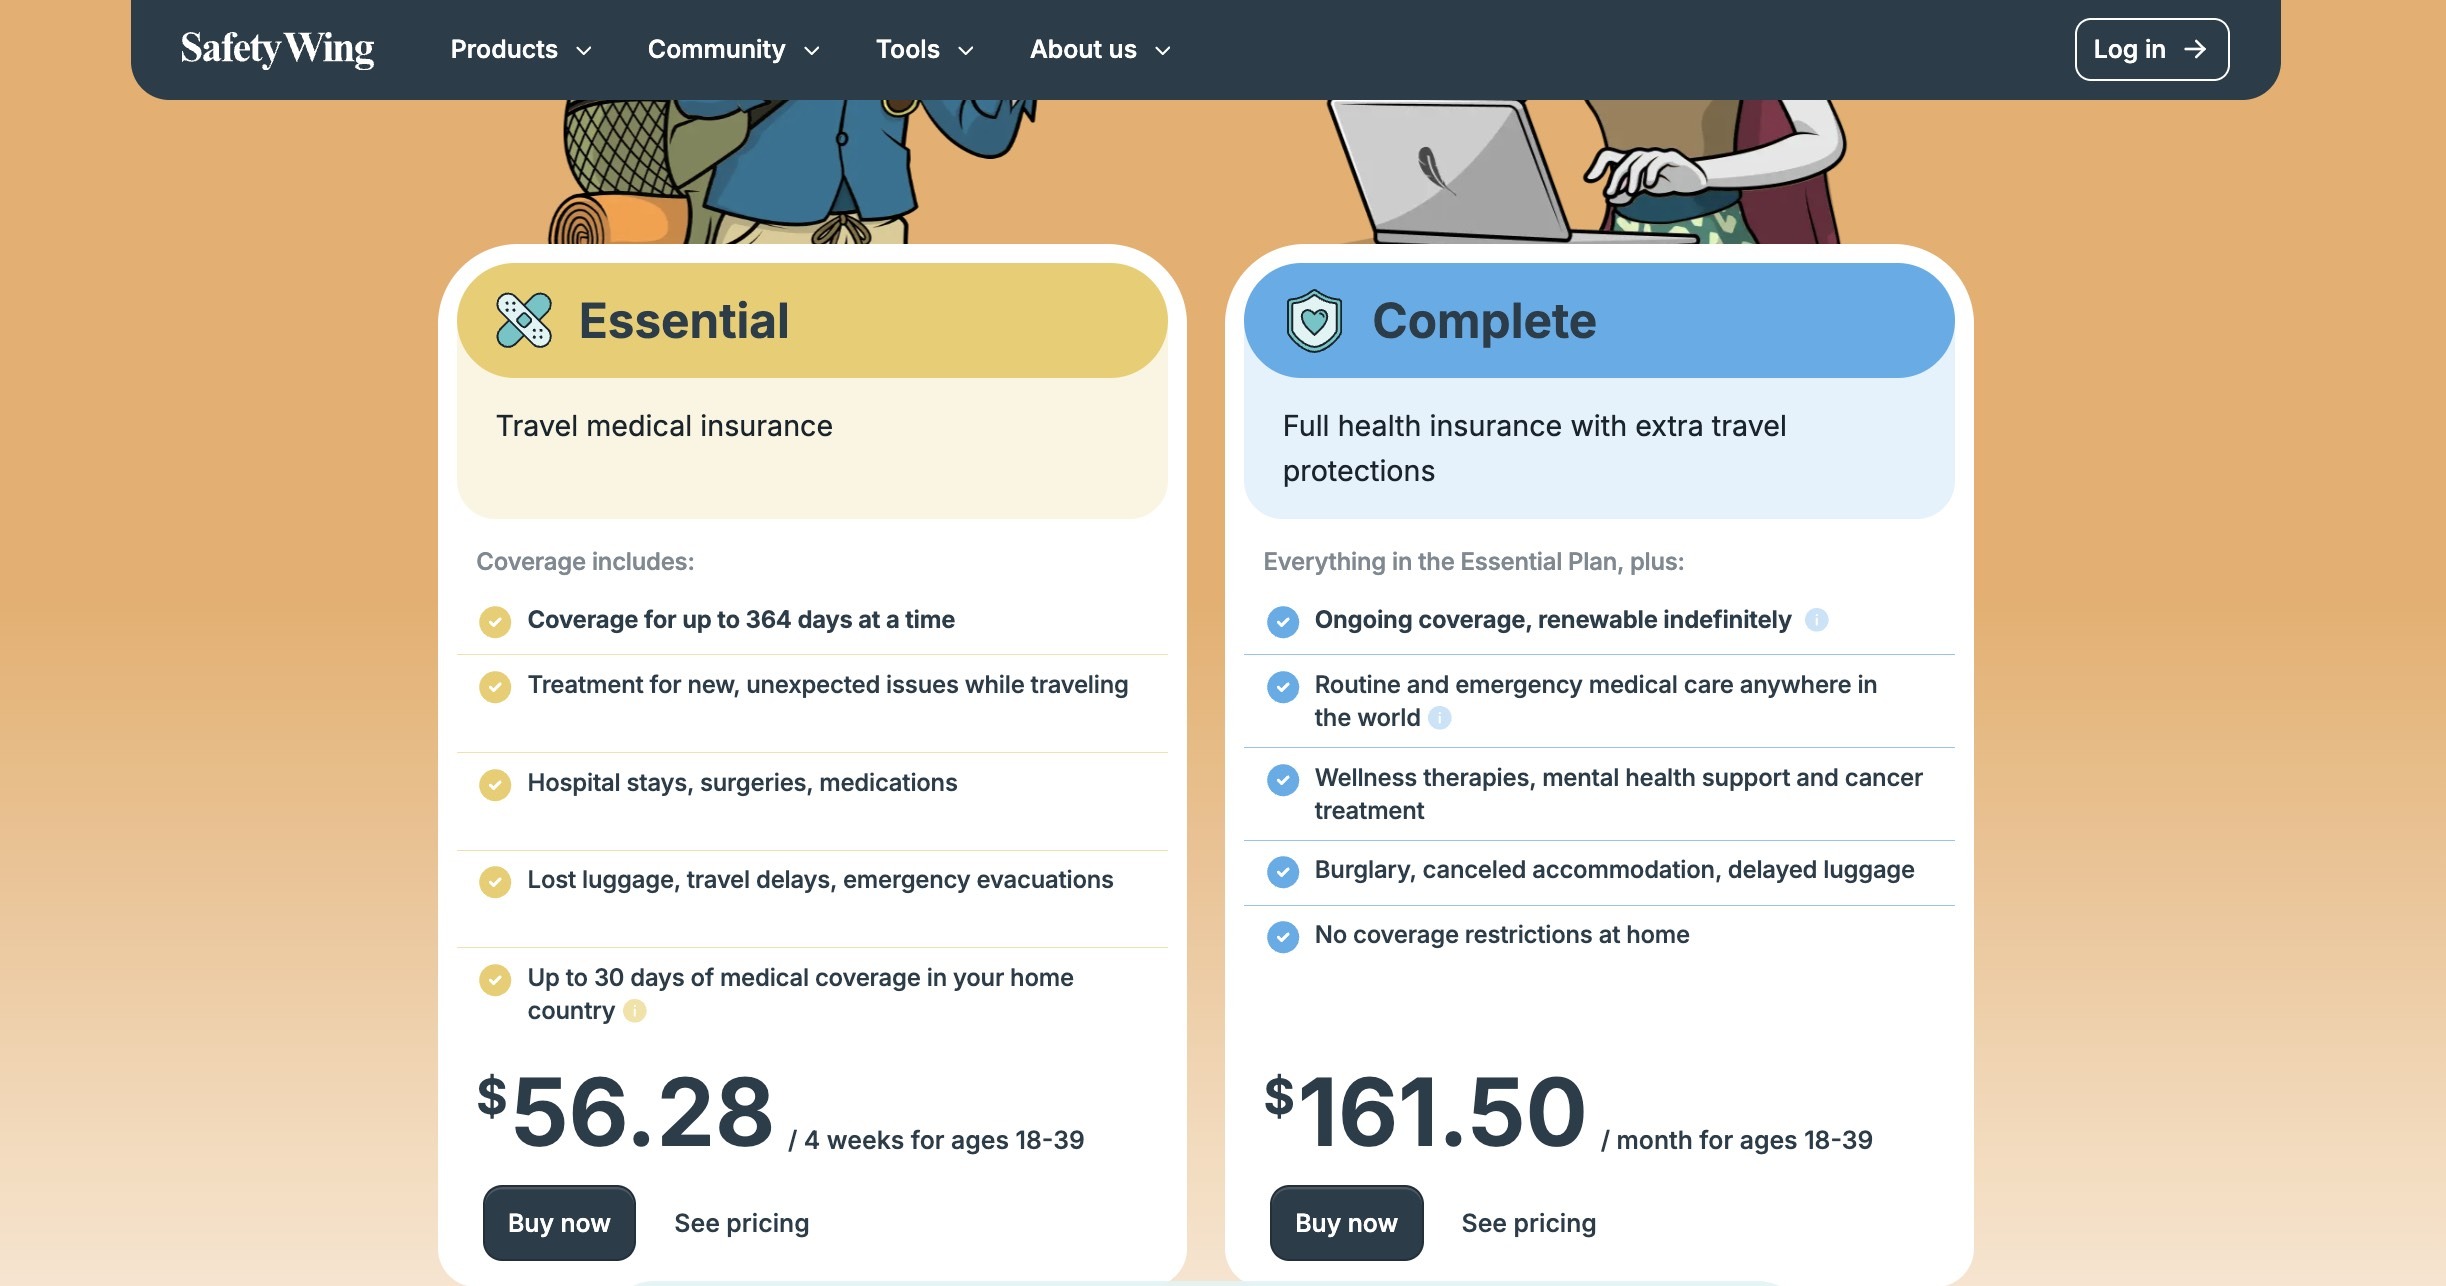Click the laptop illustration above Complete plan
This screenshot has height=1286, width=2446.
point(1450,170)
